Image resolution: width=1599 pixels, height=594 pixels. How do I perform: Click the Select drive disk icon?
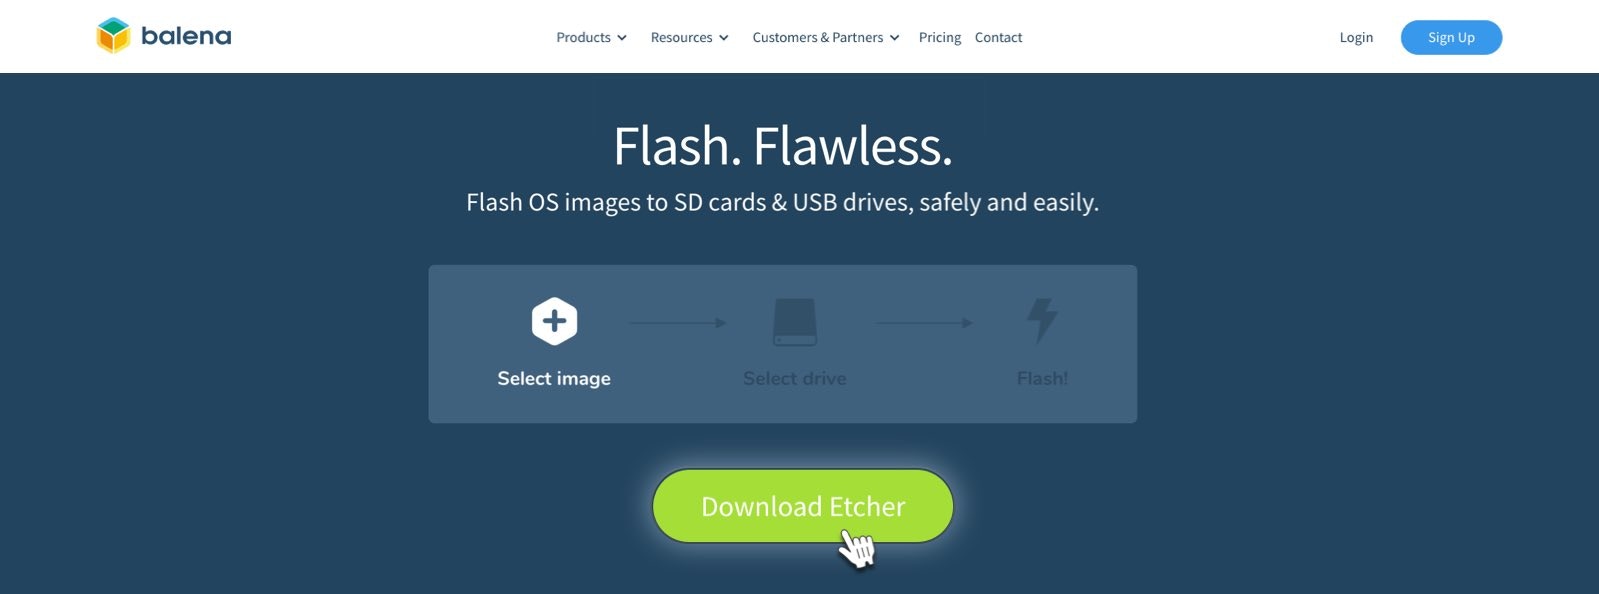click(x=795, y=322)
